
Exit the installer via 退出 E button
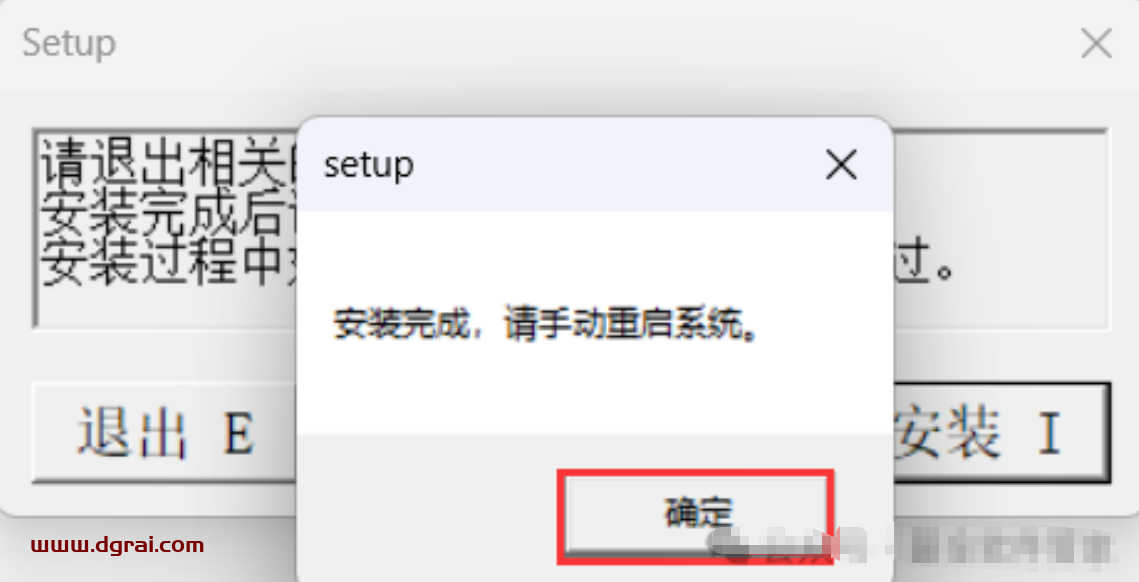(164, 432)
